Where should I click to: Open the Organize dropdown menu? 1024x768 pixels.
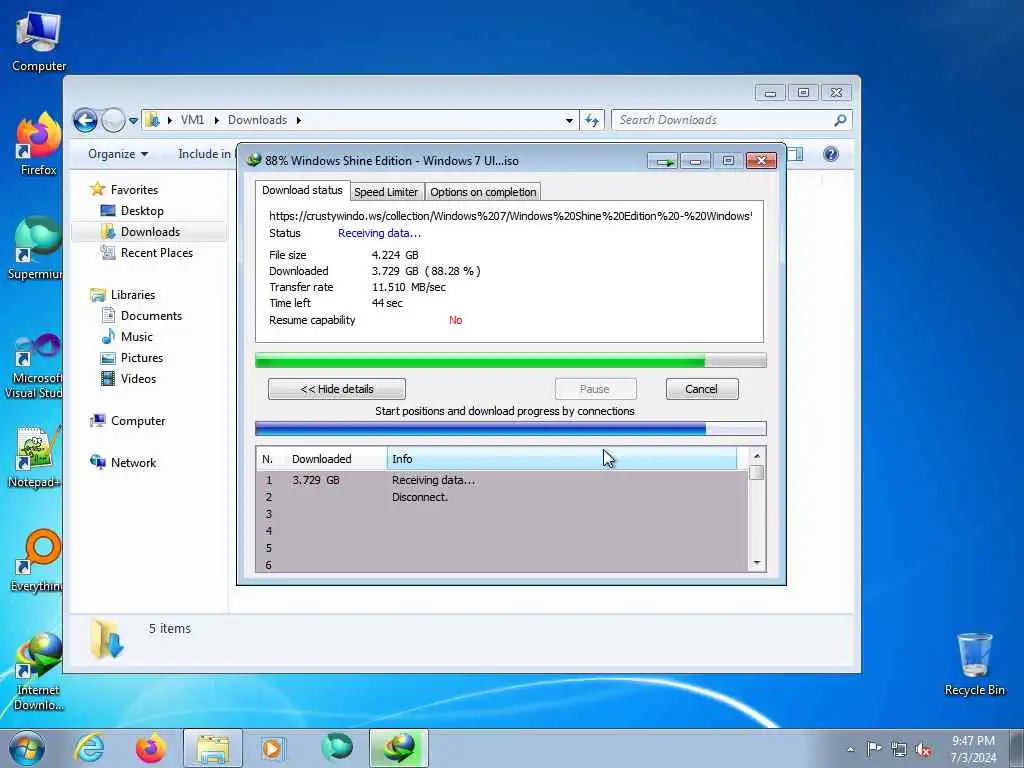(118, 154)
